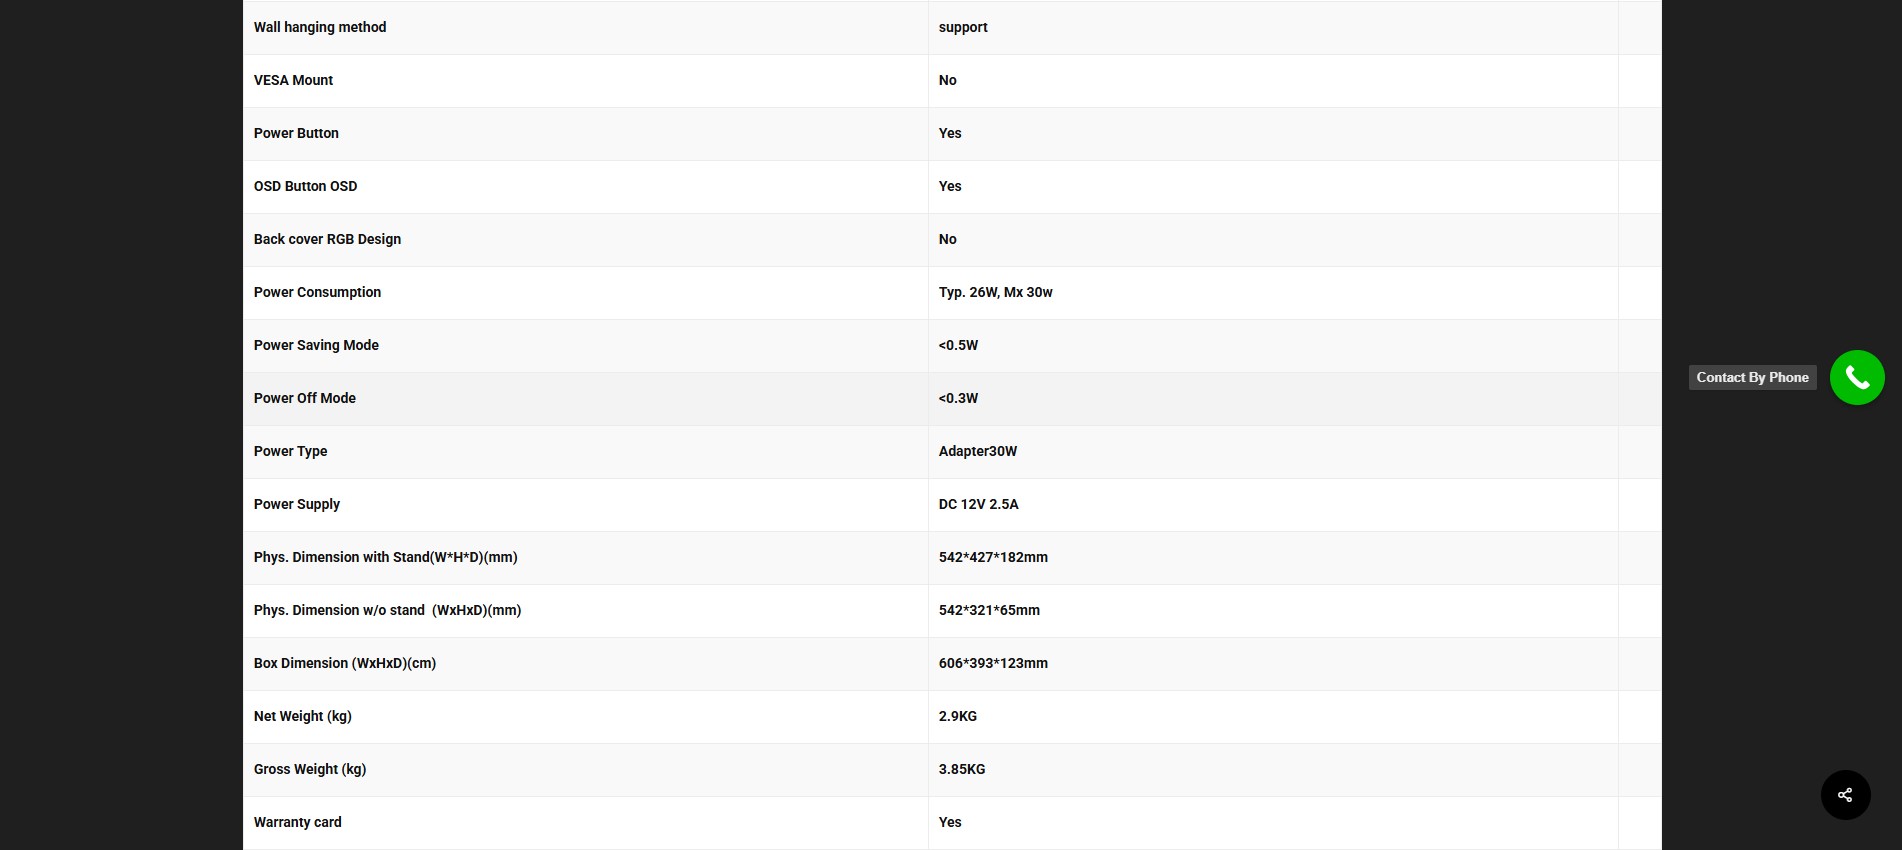Click the Contact By Phone label
The width and height of the screenshot is (1902, 850).
(1752, 378)
